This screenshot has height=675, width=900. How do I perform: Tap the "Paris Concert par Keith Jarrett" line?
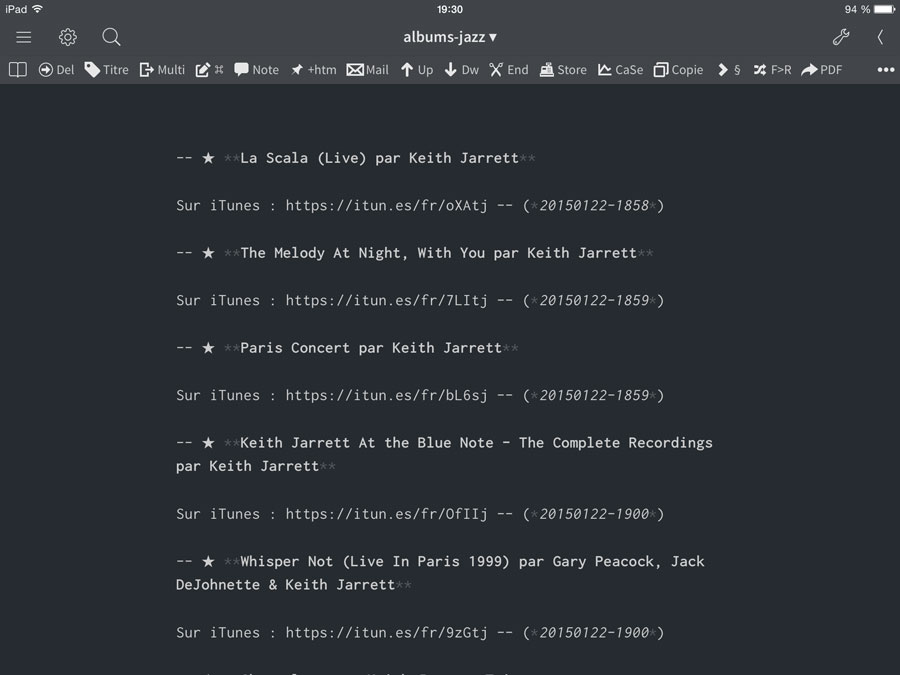(x=371, y=348)
